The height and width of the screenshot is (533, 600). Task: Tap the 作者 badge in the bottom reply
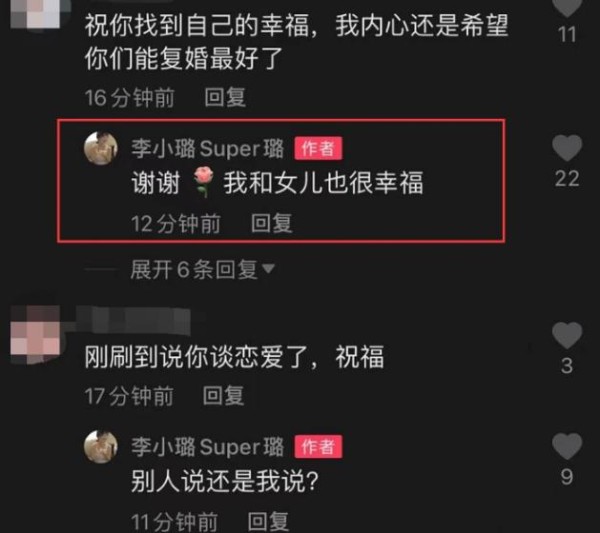[x=318, y=446]
